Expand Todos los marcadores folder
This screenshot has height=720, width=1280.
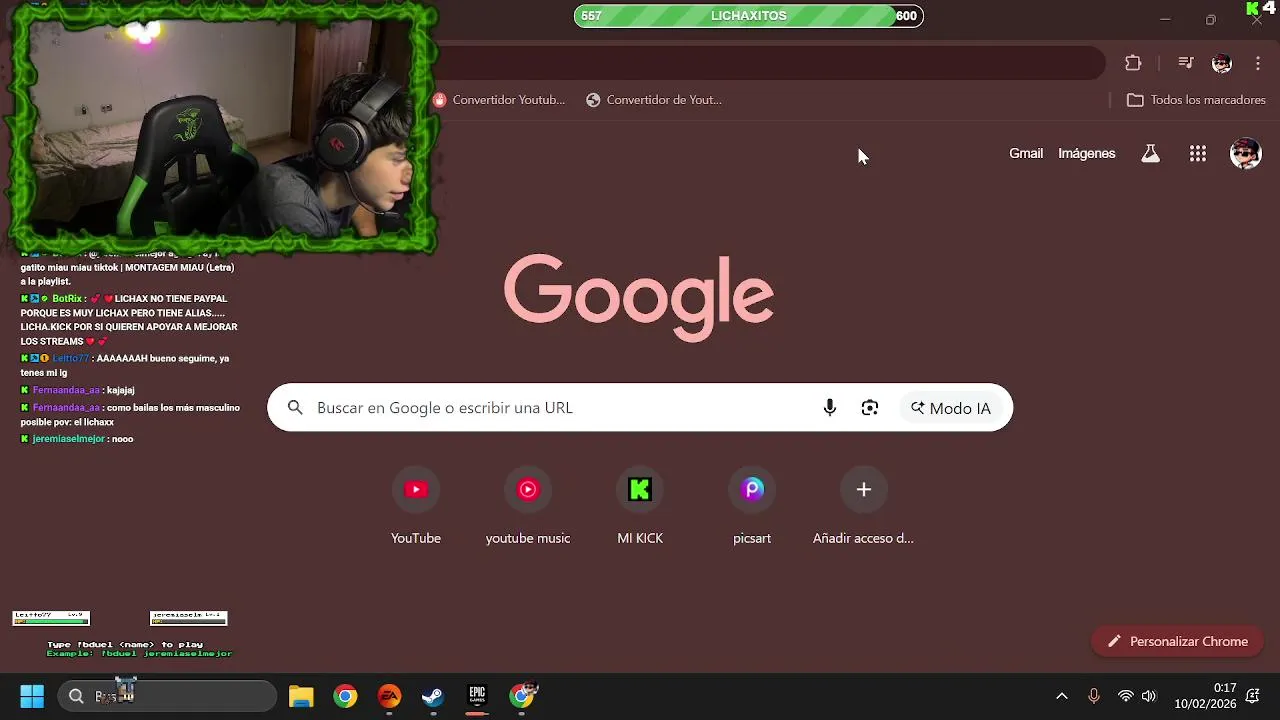1196,100
